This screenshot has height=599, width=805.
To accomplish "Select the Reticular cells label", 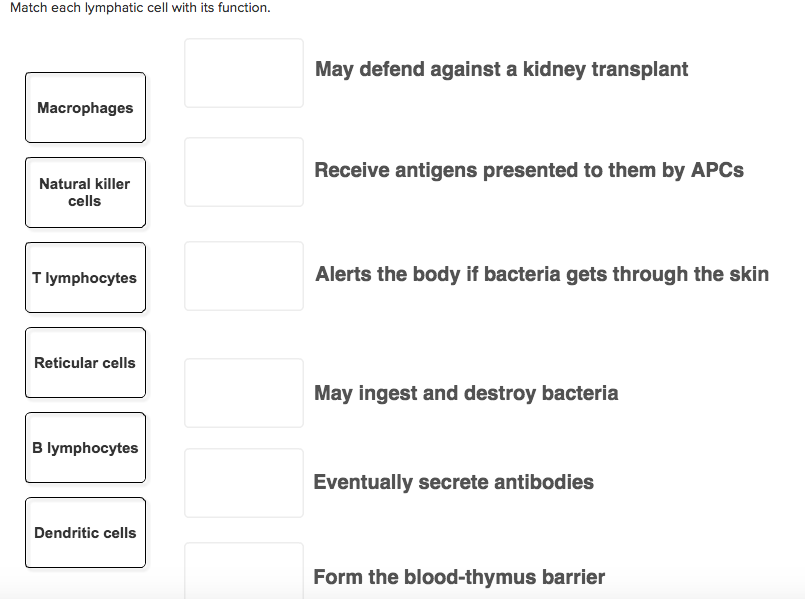I will pyautogui.click(x=85, y=362).
